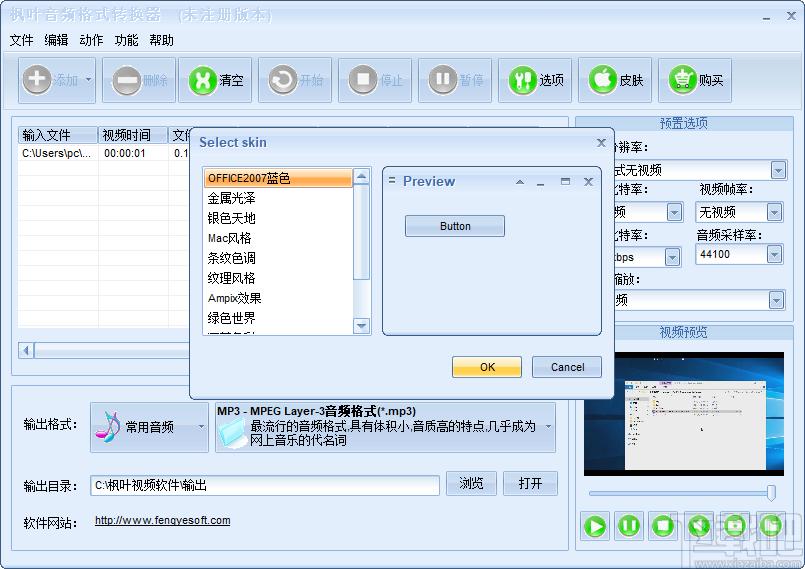Click the 购买 (Buy) toolbar button
The image size is (805, 569).
point(695,80)
